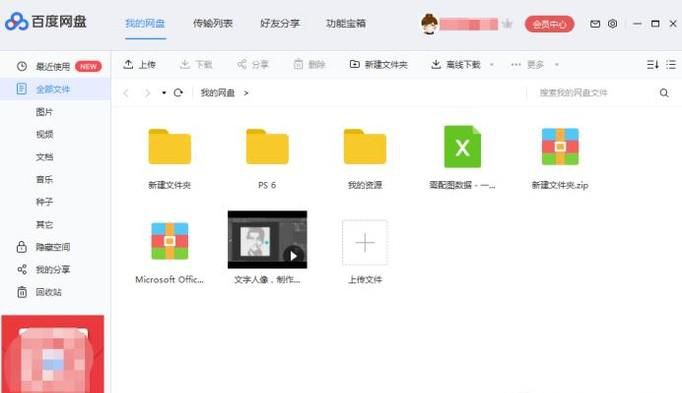Click the Baidu Netdisk cloud logo

tap(17, 21)
